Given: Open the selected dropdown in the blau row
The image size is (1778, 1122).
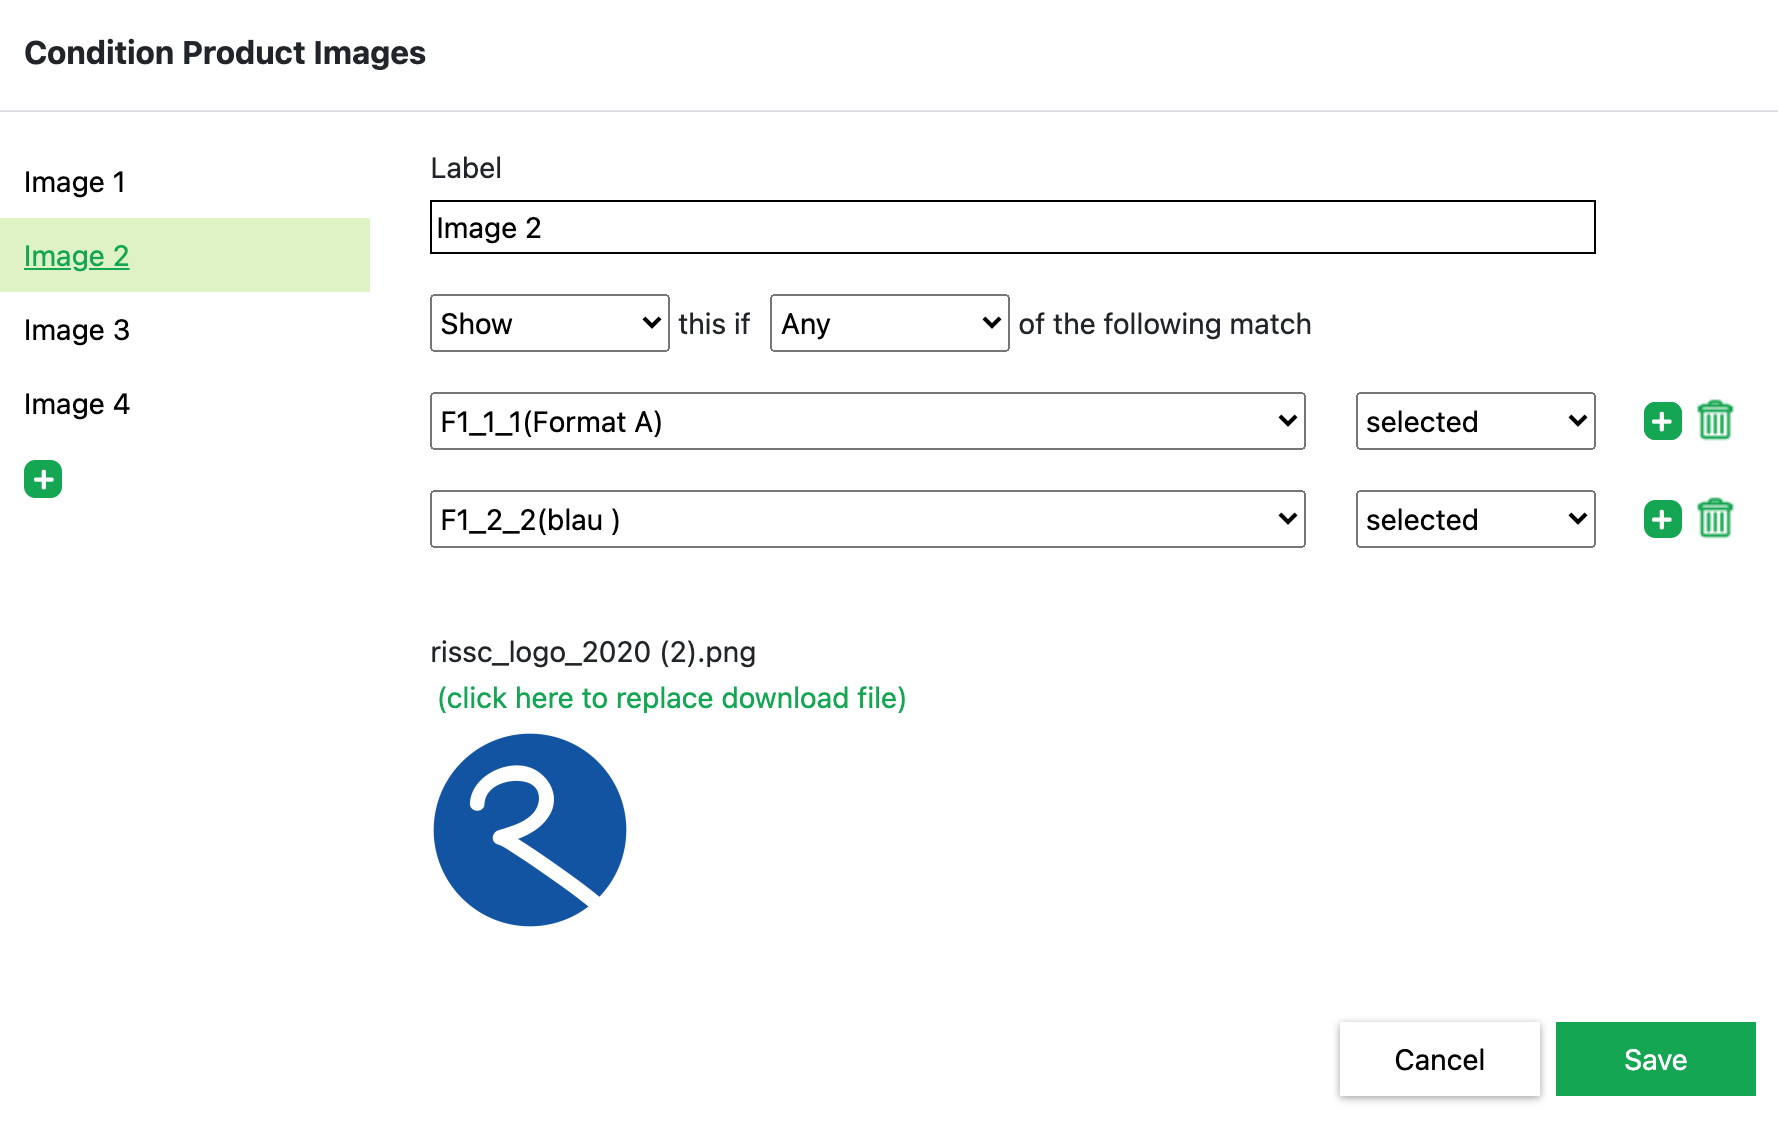Looking at the screenshot, I should pyautogui.click(x=1475, y=519).
